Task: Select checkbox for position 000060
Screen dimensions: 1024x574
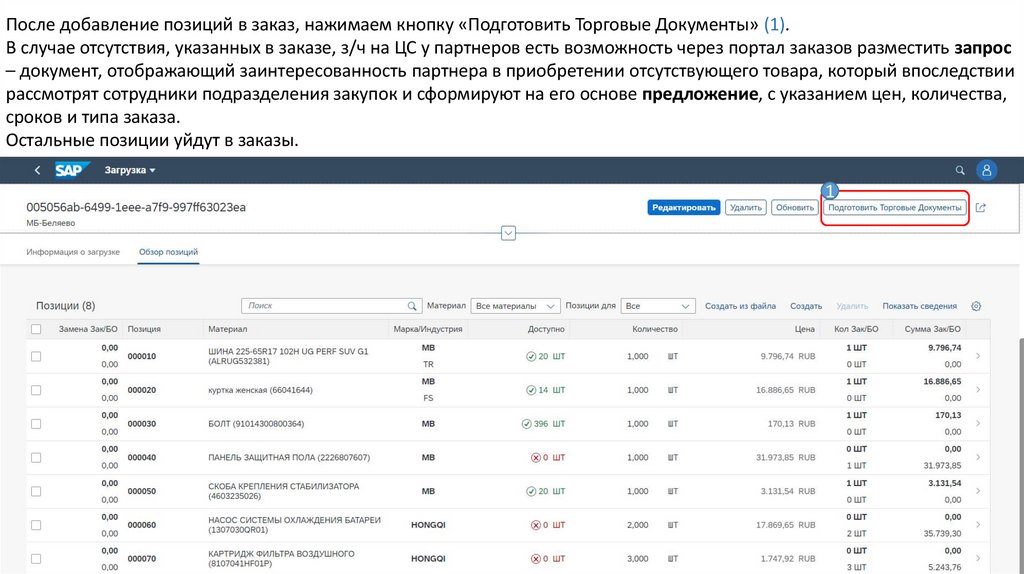Action: 36,525
